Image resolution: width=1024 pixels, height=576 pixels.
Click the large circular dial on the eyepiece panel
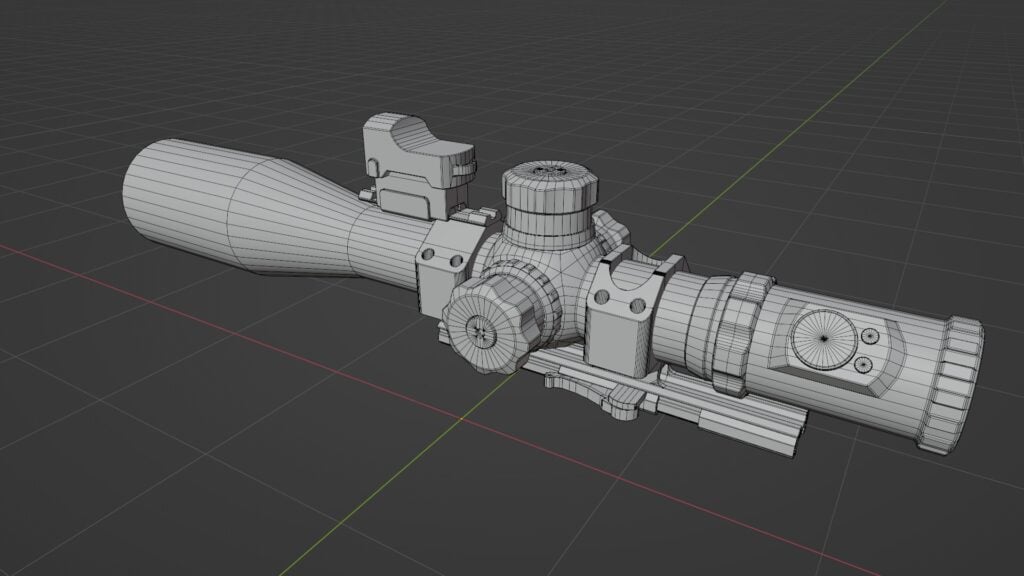click(x=824, y=339)
